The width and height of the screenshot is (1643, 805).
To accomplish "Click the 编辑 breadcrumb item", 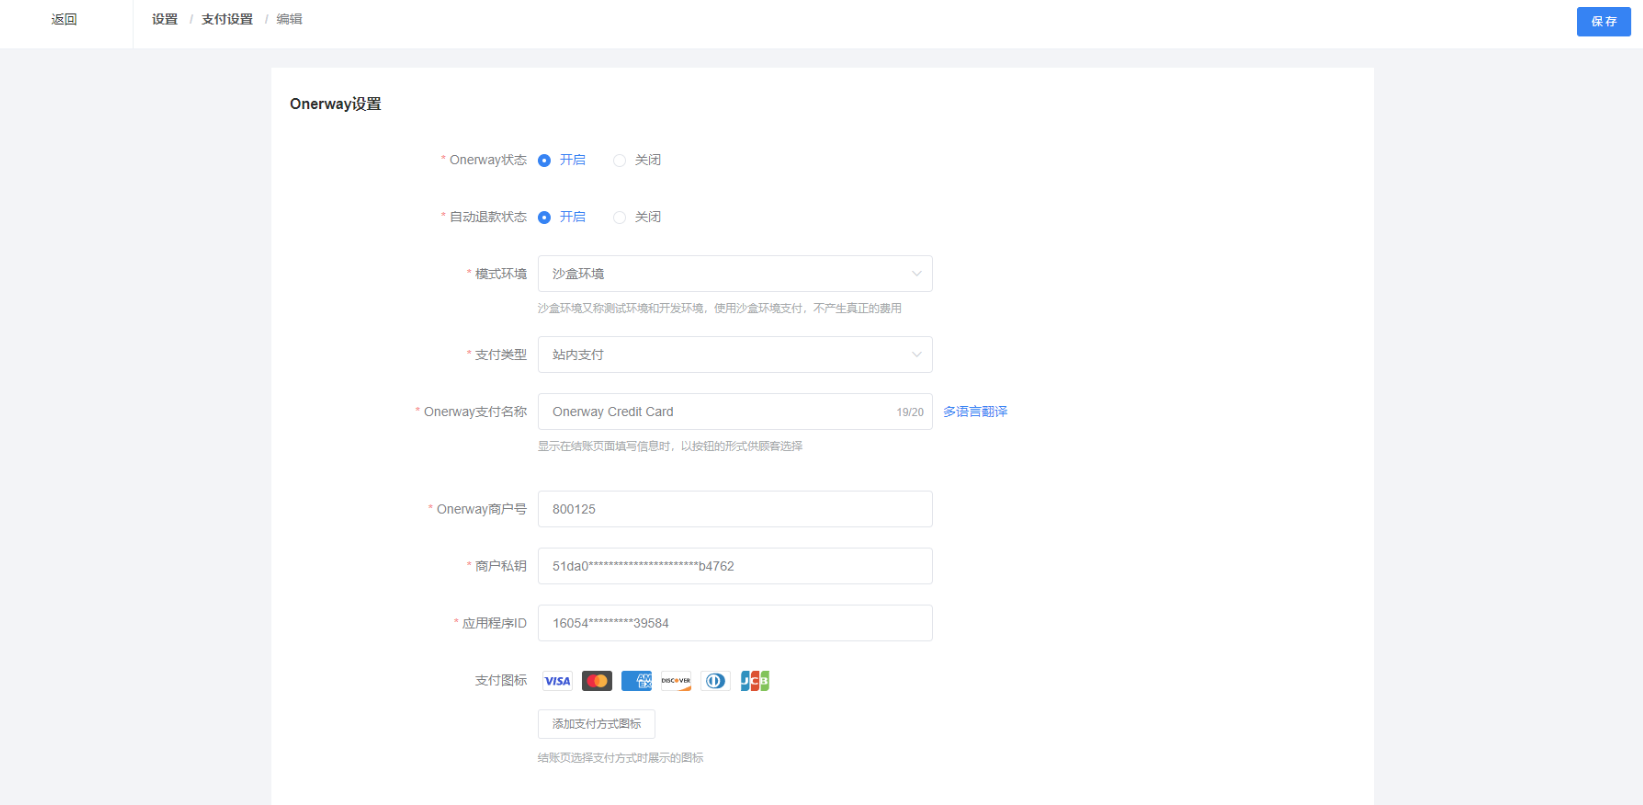I will click(289, 19).
